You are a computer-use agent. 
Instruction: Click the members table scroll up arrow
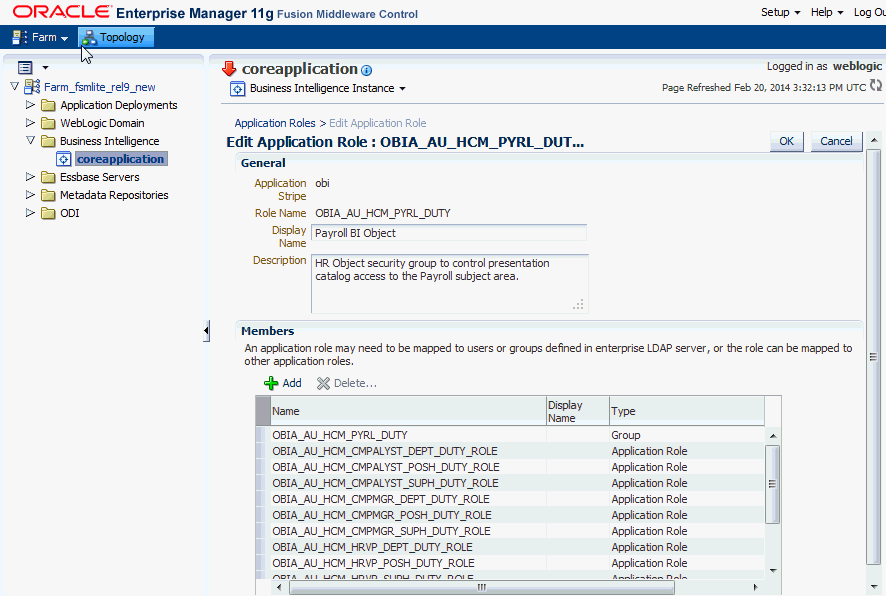(772, 436)
